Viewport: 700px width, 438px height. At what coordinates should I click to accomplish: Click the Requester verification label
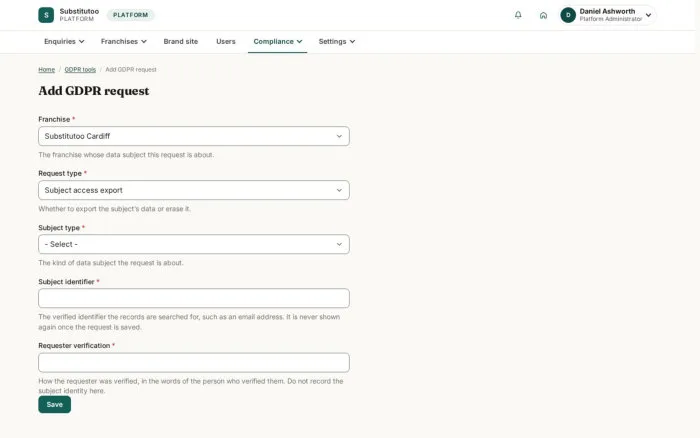coord(74,346)
